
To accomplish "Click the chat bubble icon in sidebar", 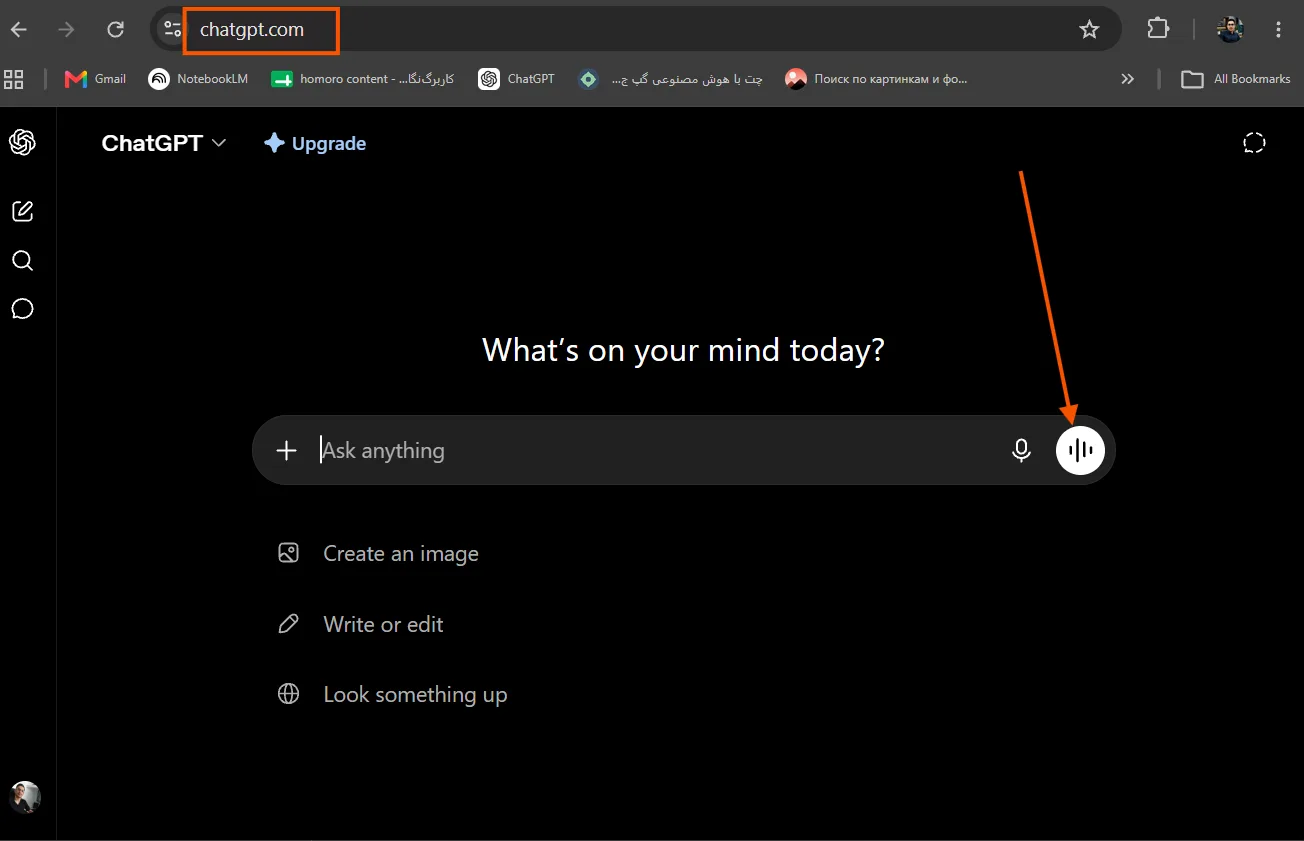I will [x=22, y=308].
